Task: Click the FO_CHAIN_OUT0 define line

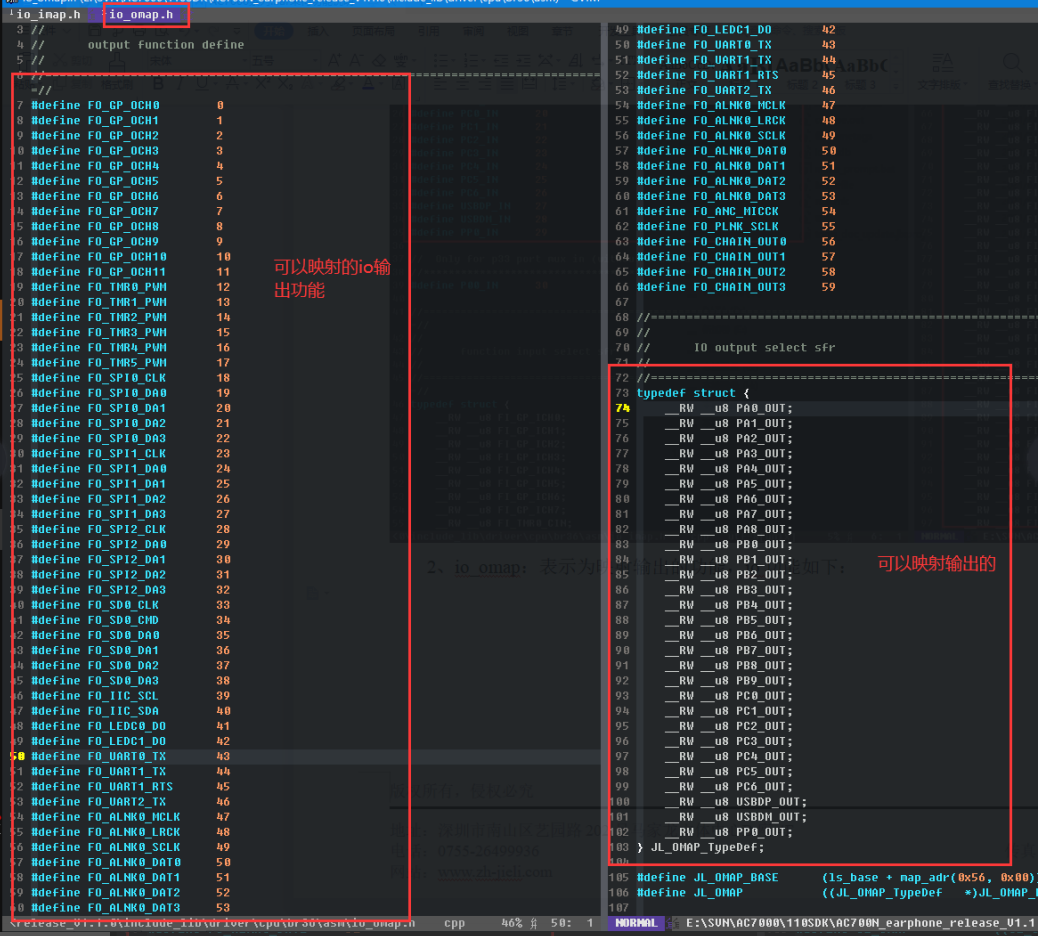Action: coord(736,242)
